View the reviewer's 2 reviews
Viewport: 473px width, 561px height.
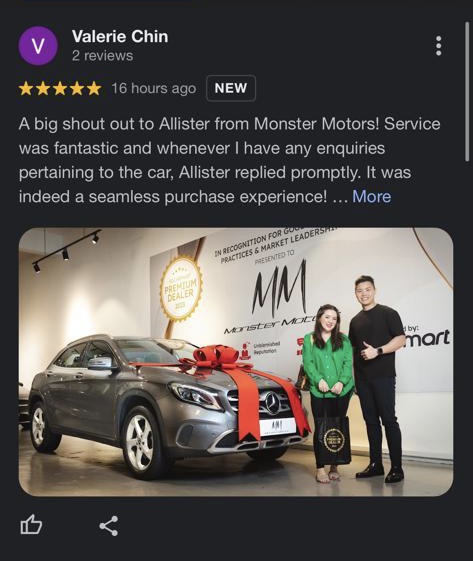(102, 55)
